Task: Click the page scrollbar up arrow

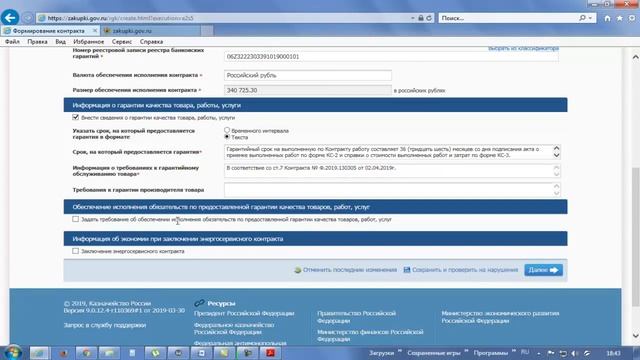Action: point(635,57)
